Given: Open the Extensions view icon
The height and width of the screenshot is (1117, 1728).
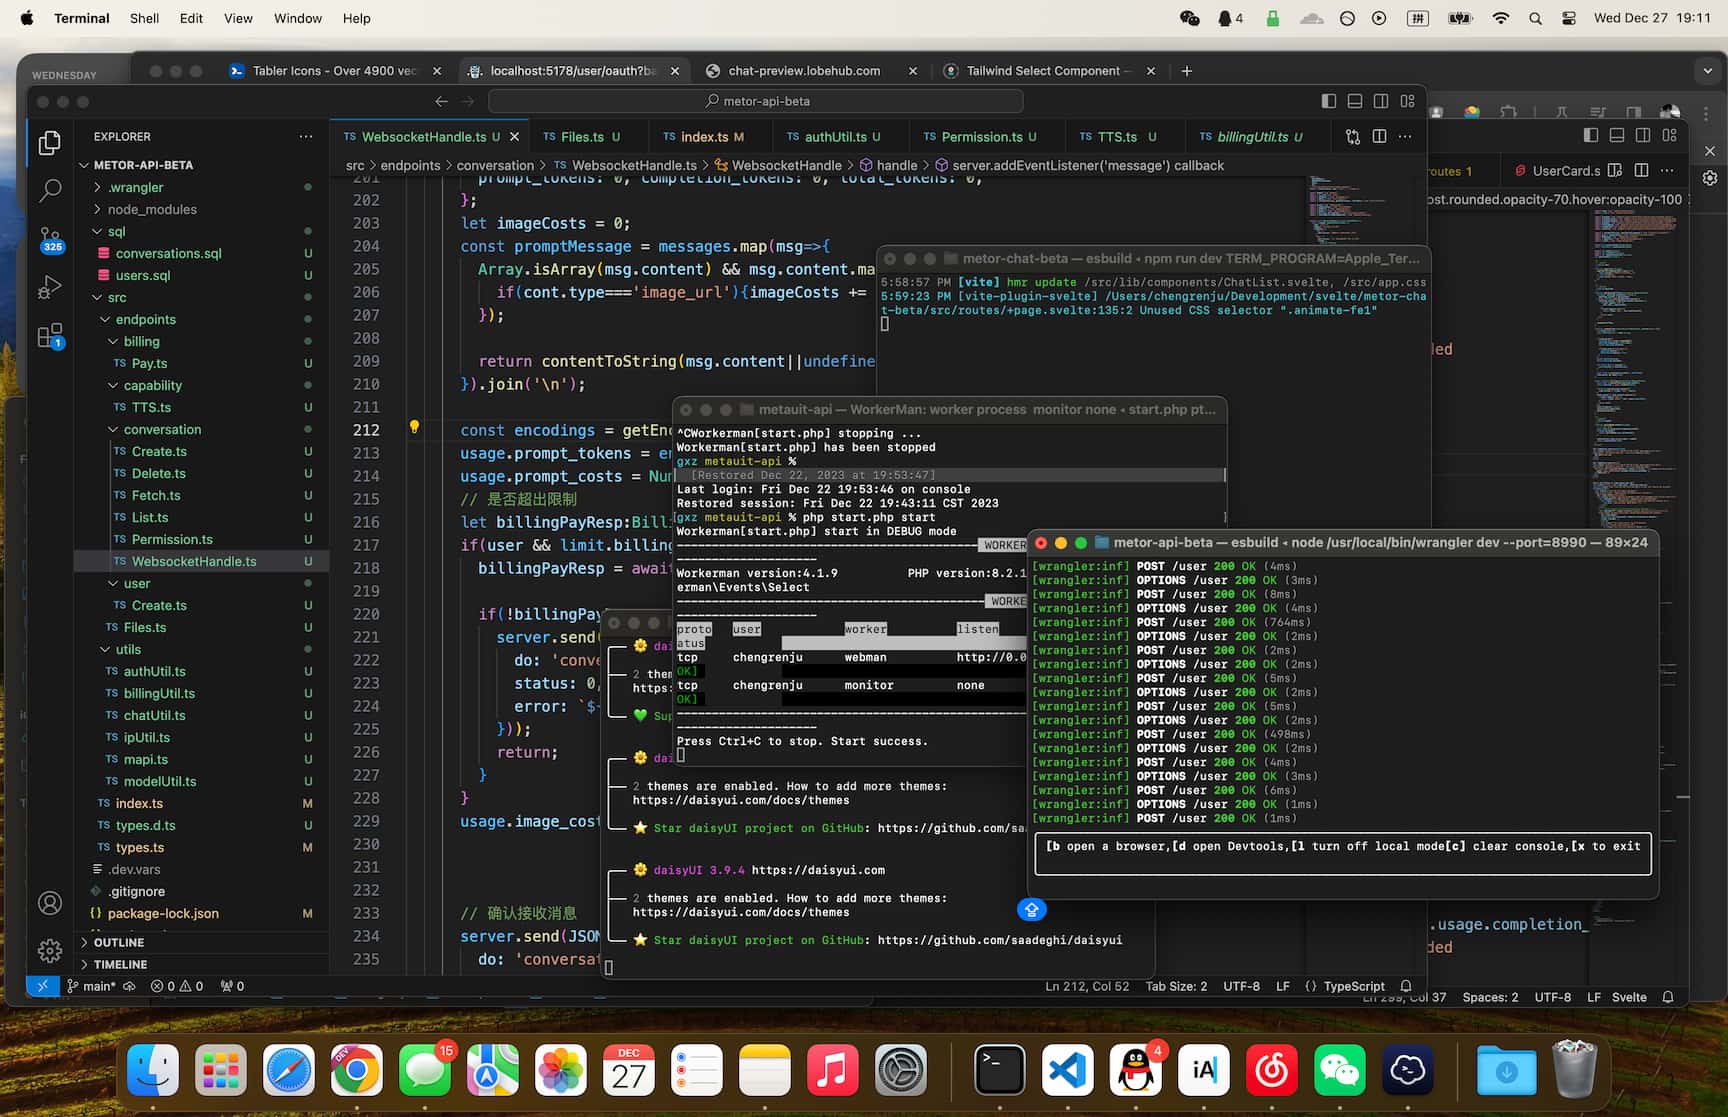Looking at the screenshot, I should coord(50,336).
